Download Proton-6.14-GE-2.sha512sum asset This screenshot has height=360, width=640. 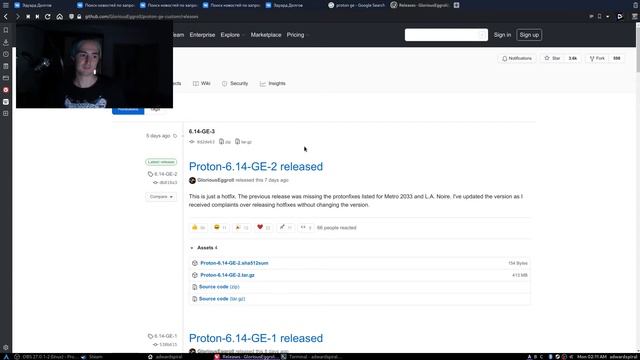pyautogui.click(x=234, y=263)
